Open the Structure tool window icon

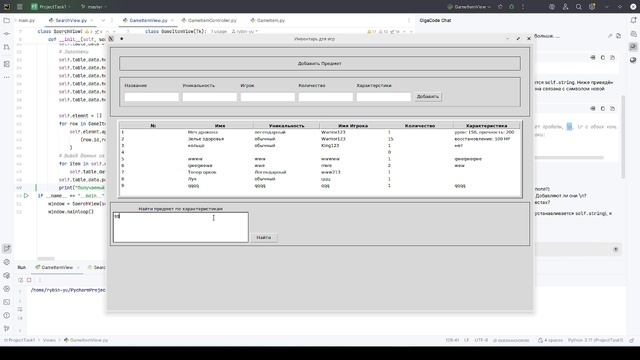point(7,64)
